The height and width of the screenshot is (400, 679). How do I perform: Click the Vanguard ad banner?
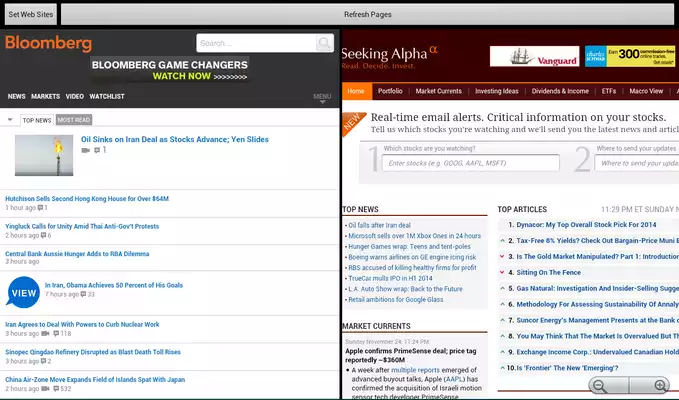tap(534, 56)
